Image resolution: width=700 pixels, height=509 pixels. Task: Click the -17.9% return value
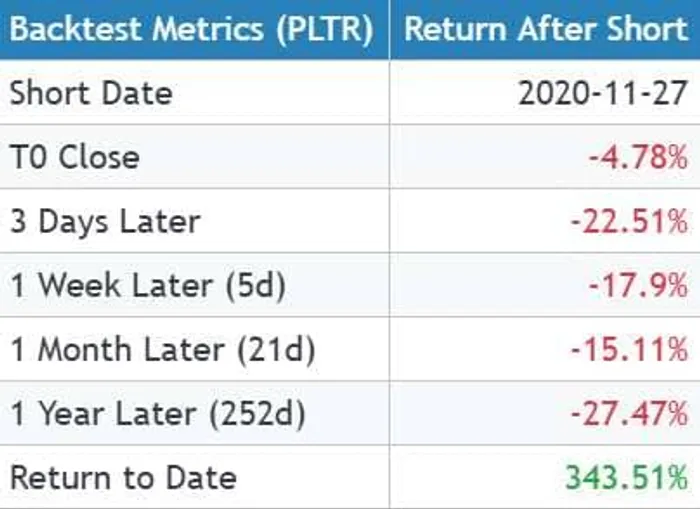coord(638,285)
